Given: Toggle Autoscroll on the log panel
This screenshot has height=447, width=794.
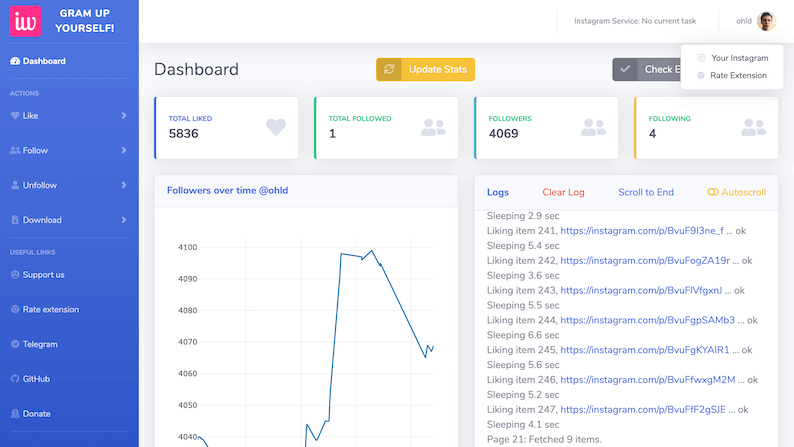Looking at the screenshot, I should click(x=737, y=192).
